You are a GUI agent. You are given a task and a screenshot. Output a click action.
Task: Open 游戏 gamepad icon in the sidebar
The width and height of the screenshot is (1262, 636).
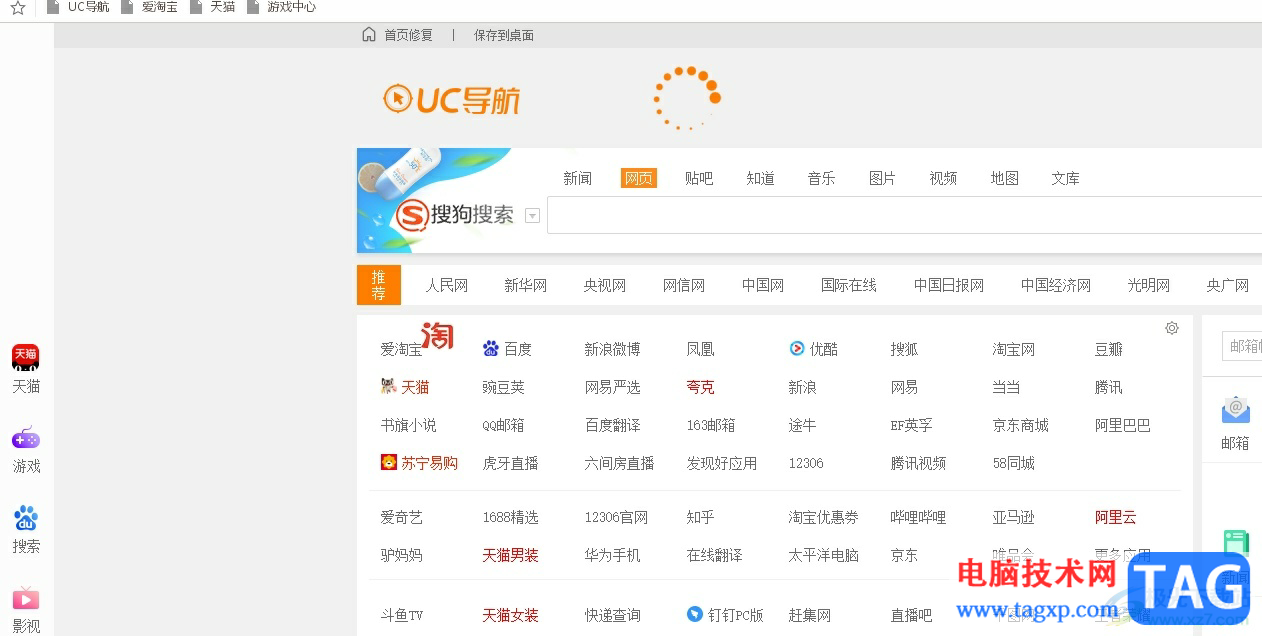(25, 438)
